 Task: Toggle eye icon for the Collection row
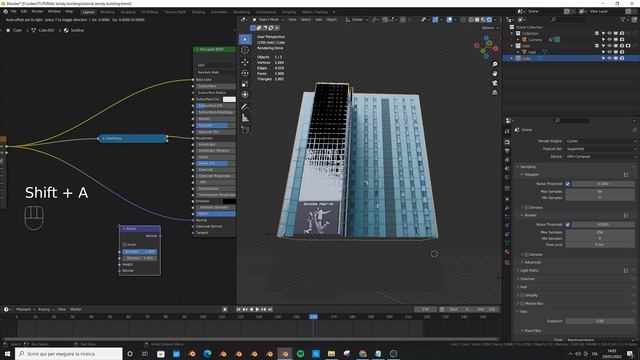pyautogui.click(x=609, y=33)
